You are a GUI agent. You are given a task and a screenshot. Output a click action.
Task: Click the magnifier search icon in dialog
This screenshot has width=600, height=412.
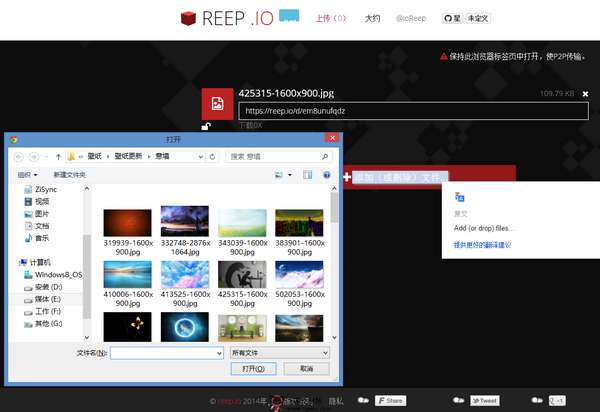pyautogui.click(x=325, y=156)
